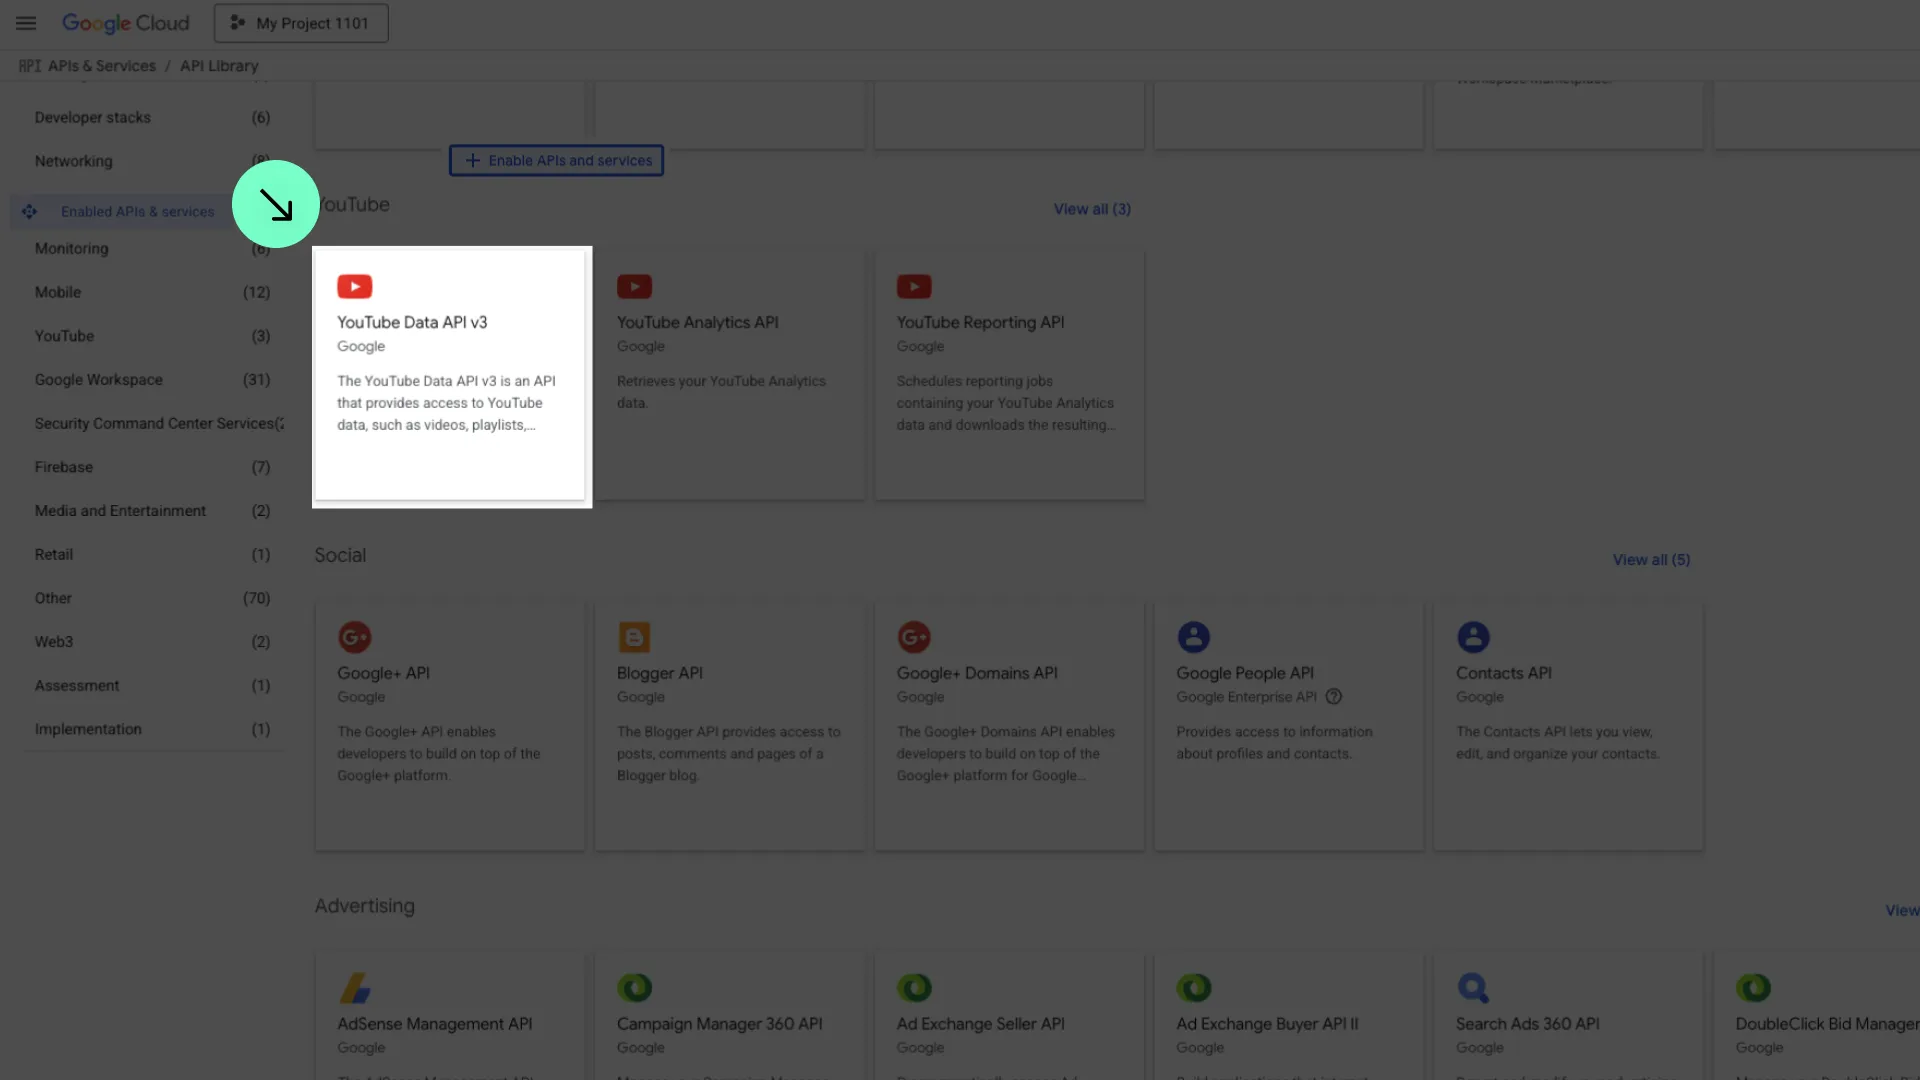Open the hamburger navigation menu

click(26, 23)
